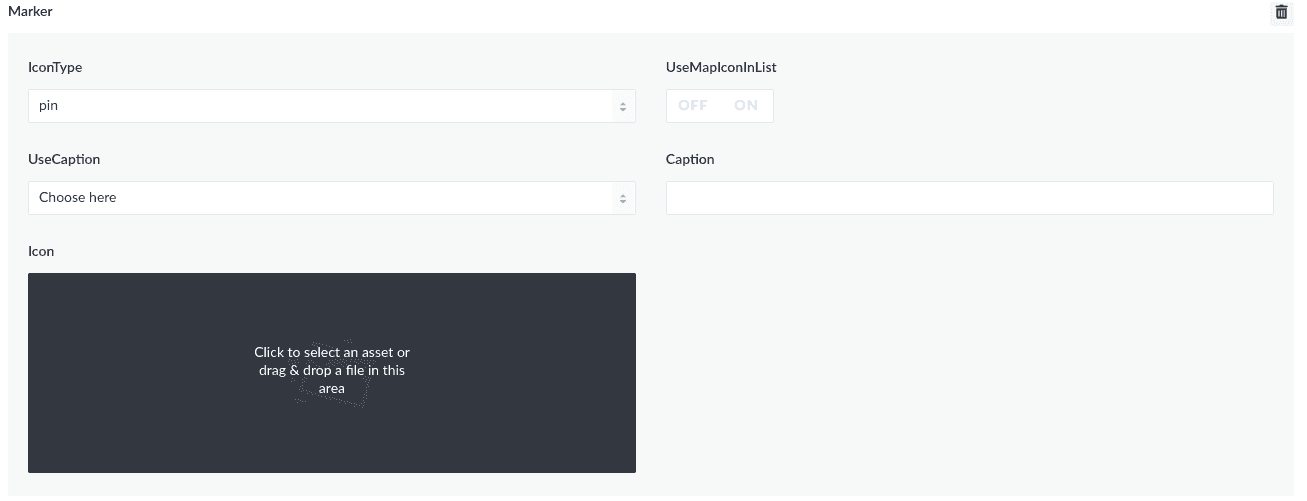This screenshot has height=501, width=1307.
Task: Click the Marker section title
Action: [x=30, y=12]
